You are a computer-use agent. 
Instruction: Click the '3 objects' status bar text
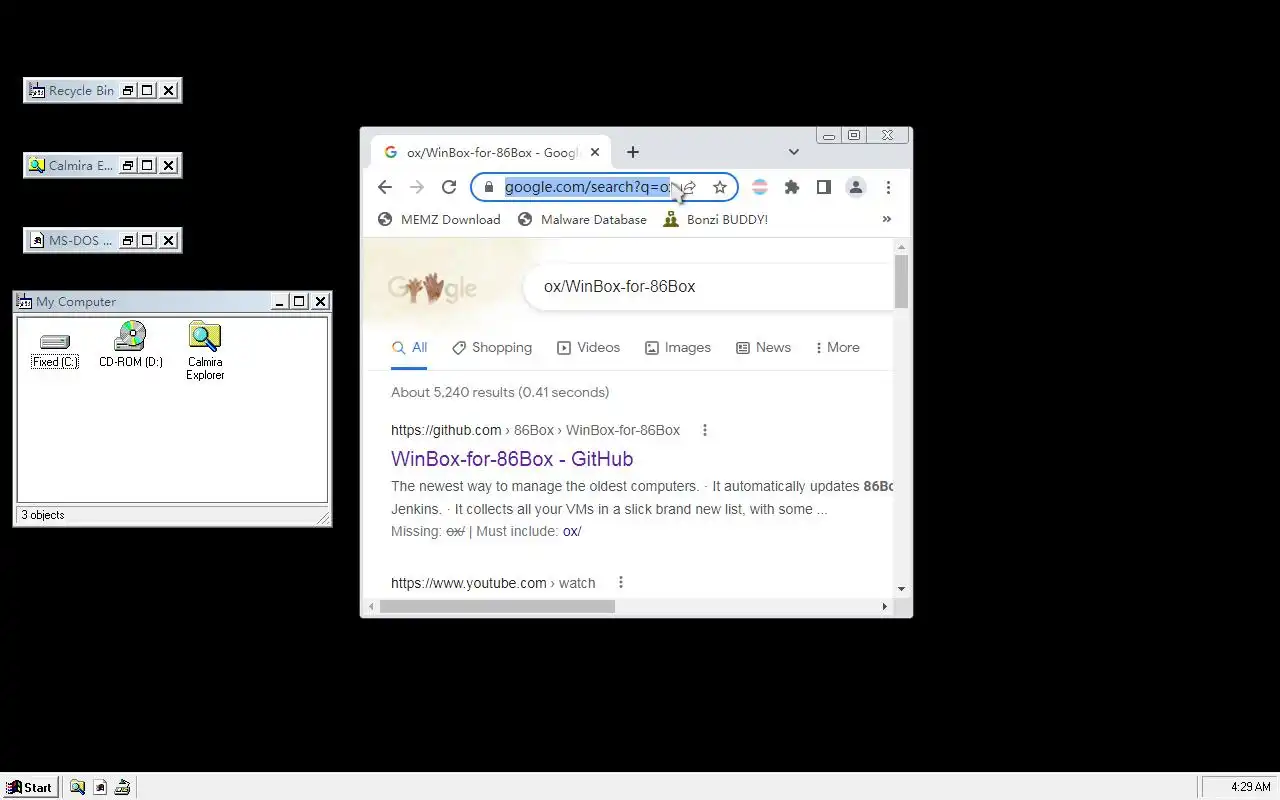43,515
